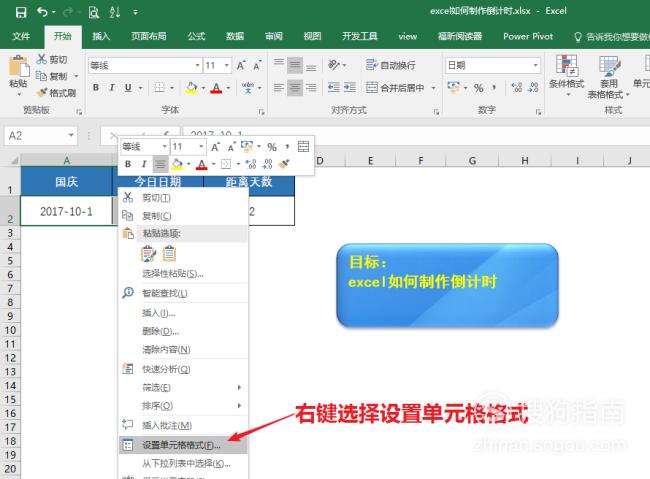Toggle ribbon align left button
650x479 pixels.
[x=279, y=88]
